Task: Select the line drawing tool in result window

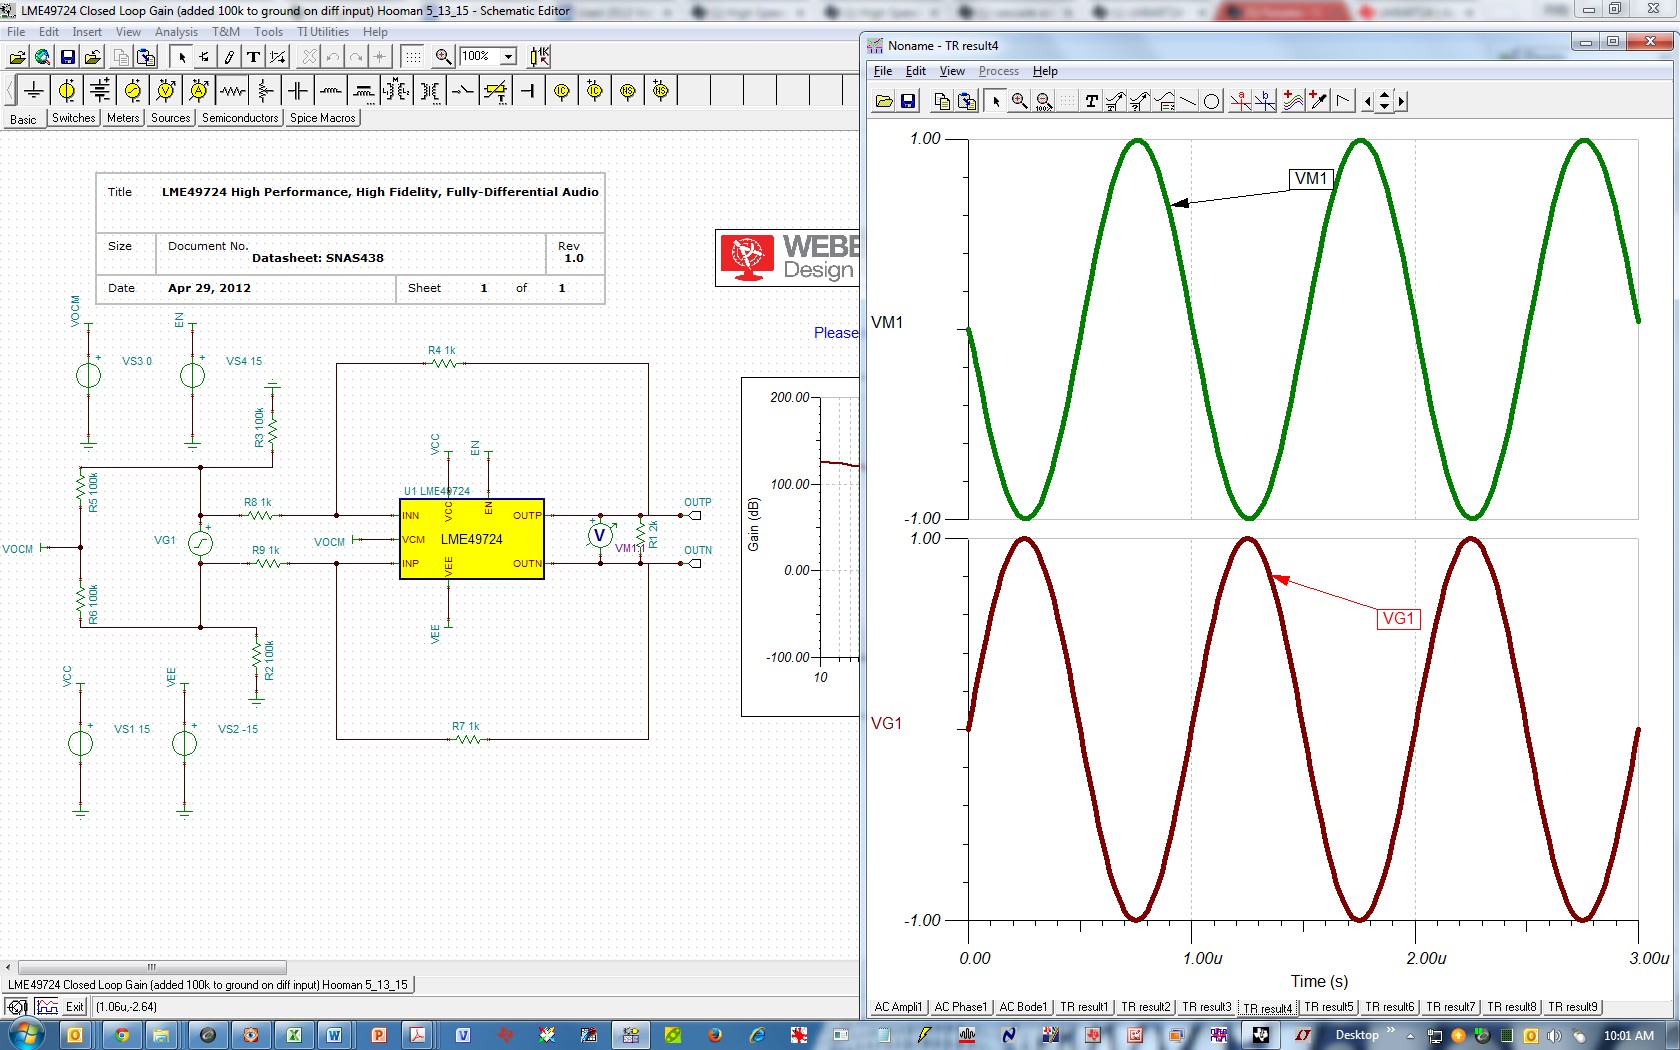Action: (x=1187, y=101)
